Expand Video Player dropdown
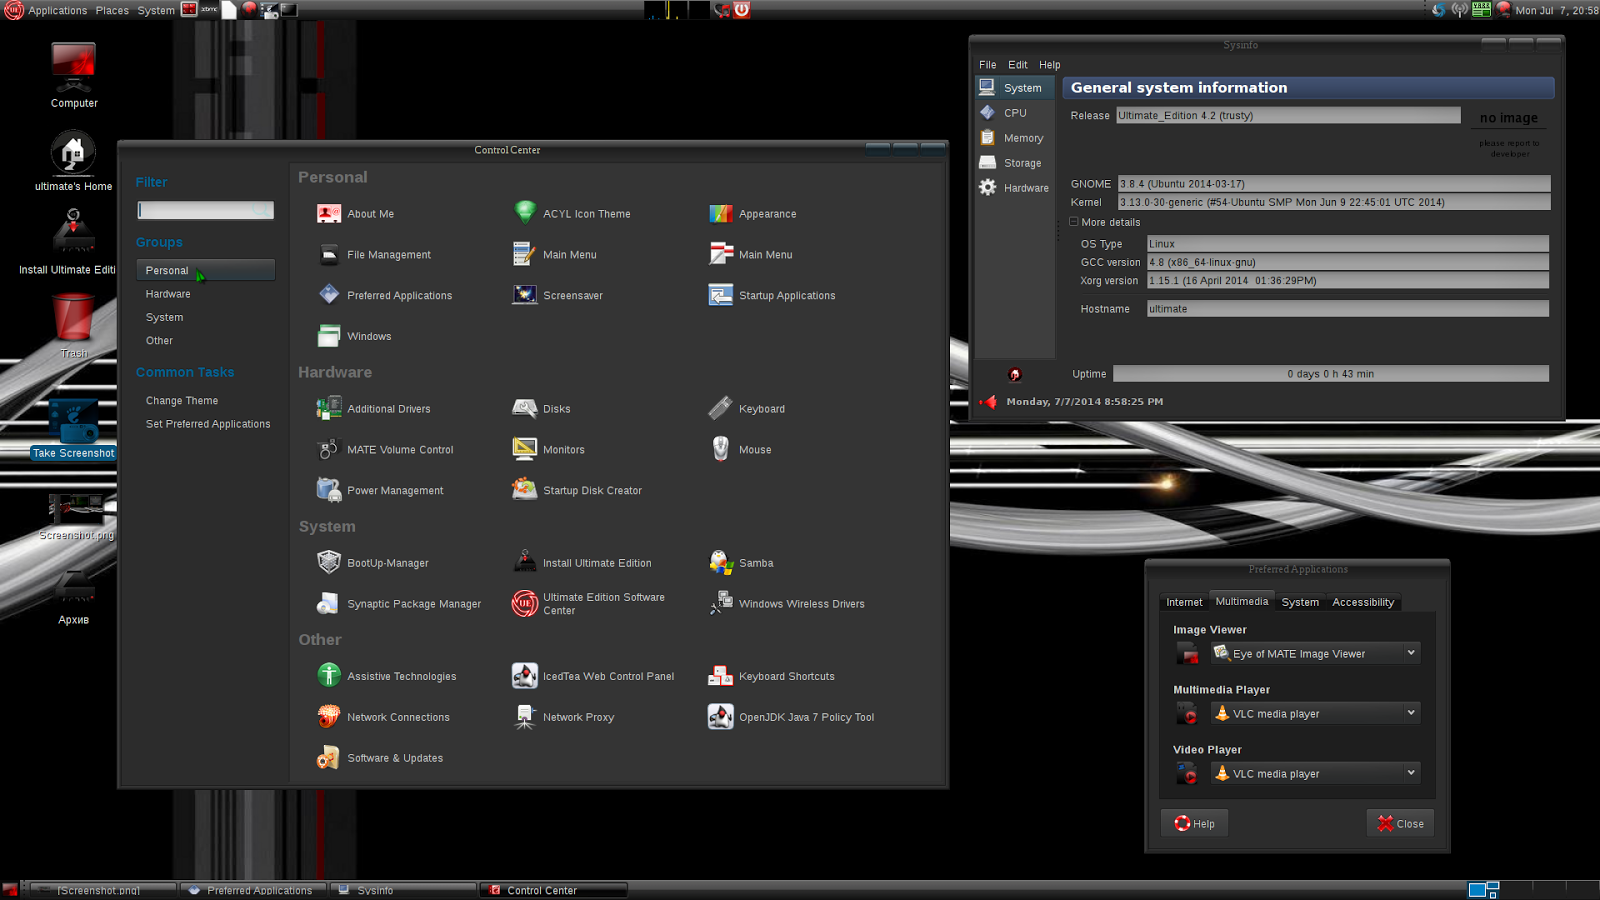The width and height of the screenshot is (1600, 900). pos(1315,774)
